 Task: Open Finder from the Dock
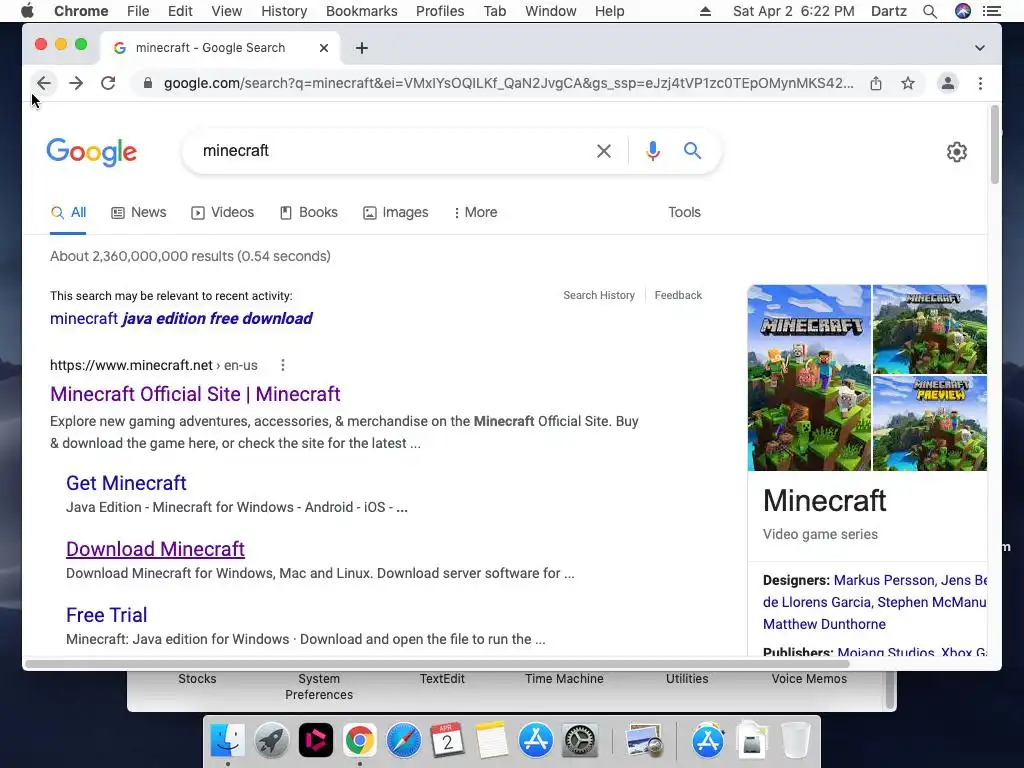point(227,741)
